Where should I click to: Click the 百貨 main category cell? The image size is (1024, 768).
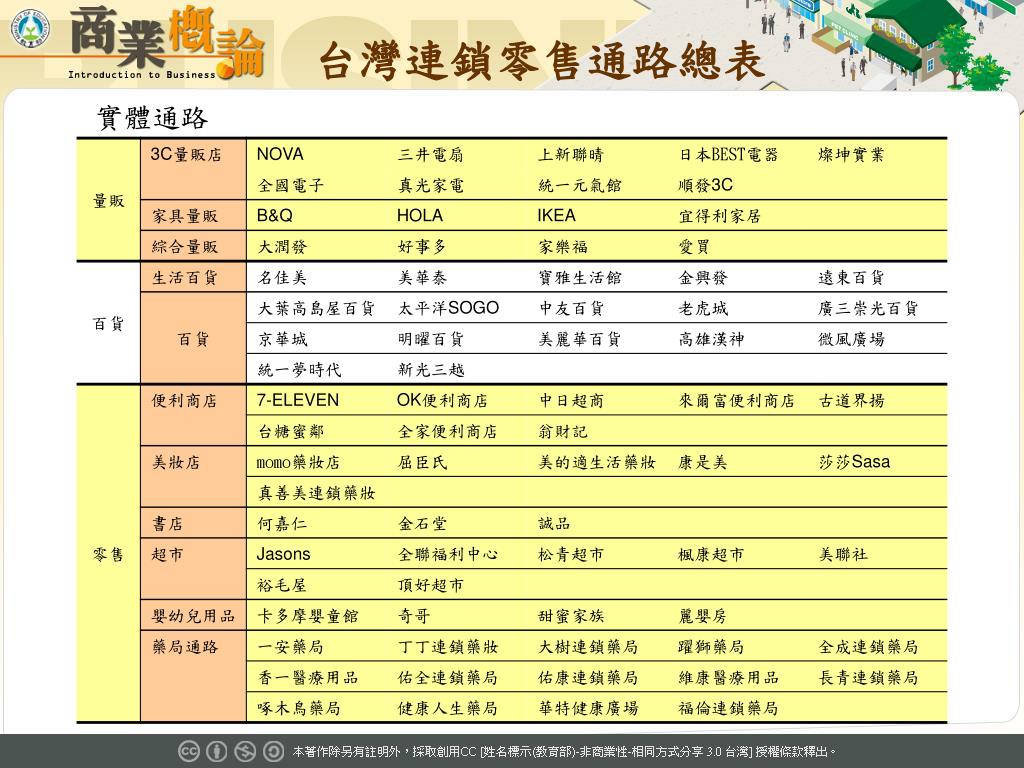[108, 324]
